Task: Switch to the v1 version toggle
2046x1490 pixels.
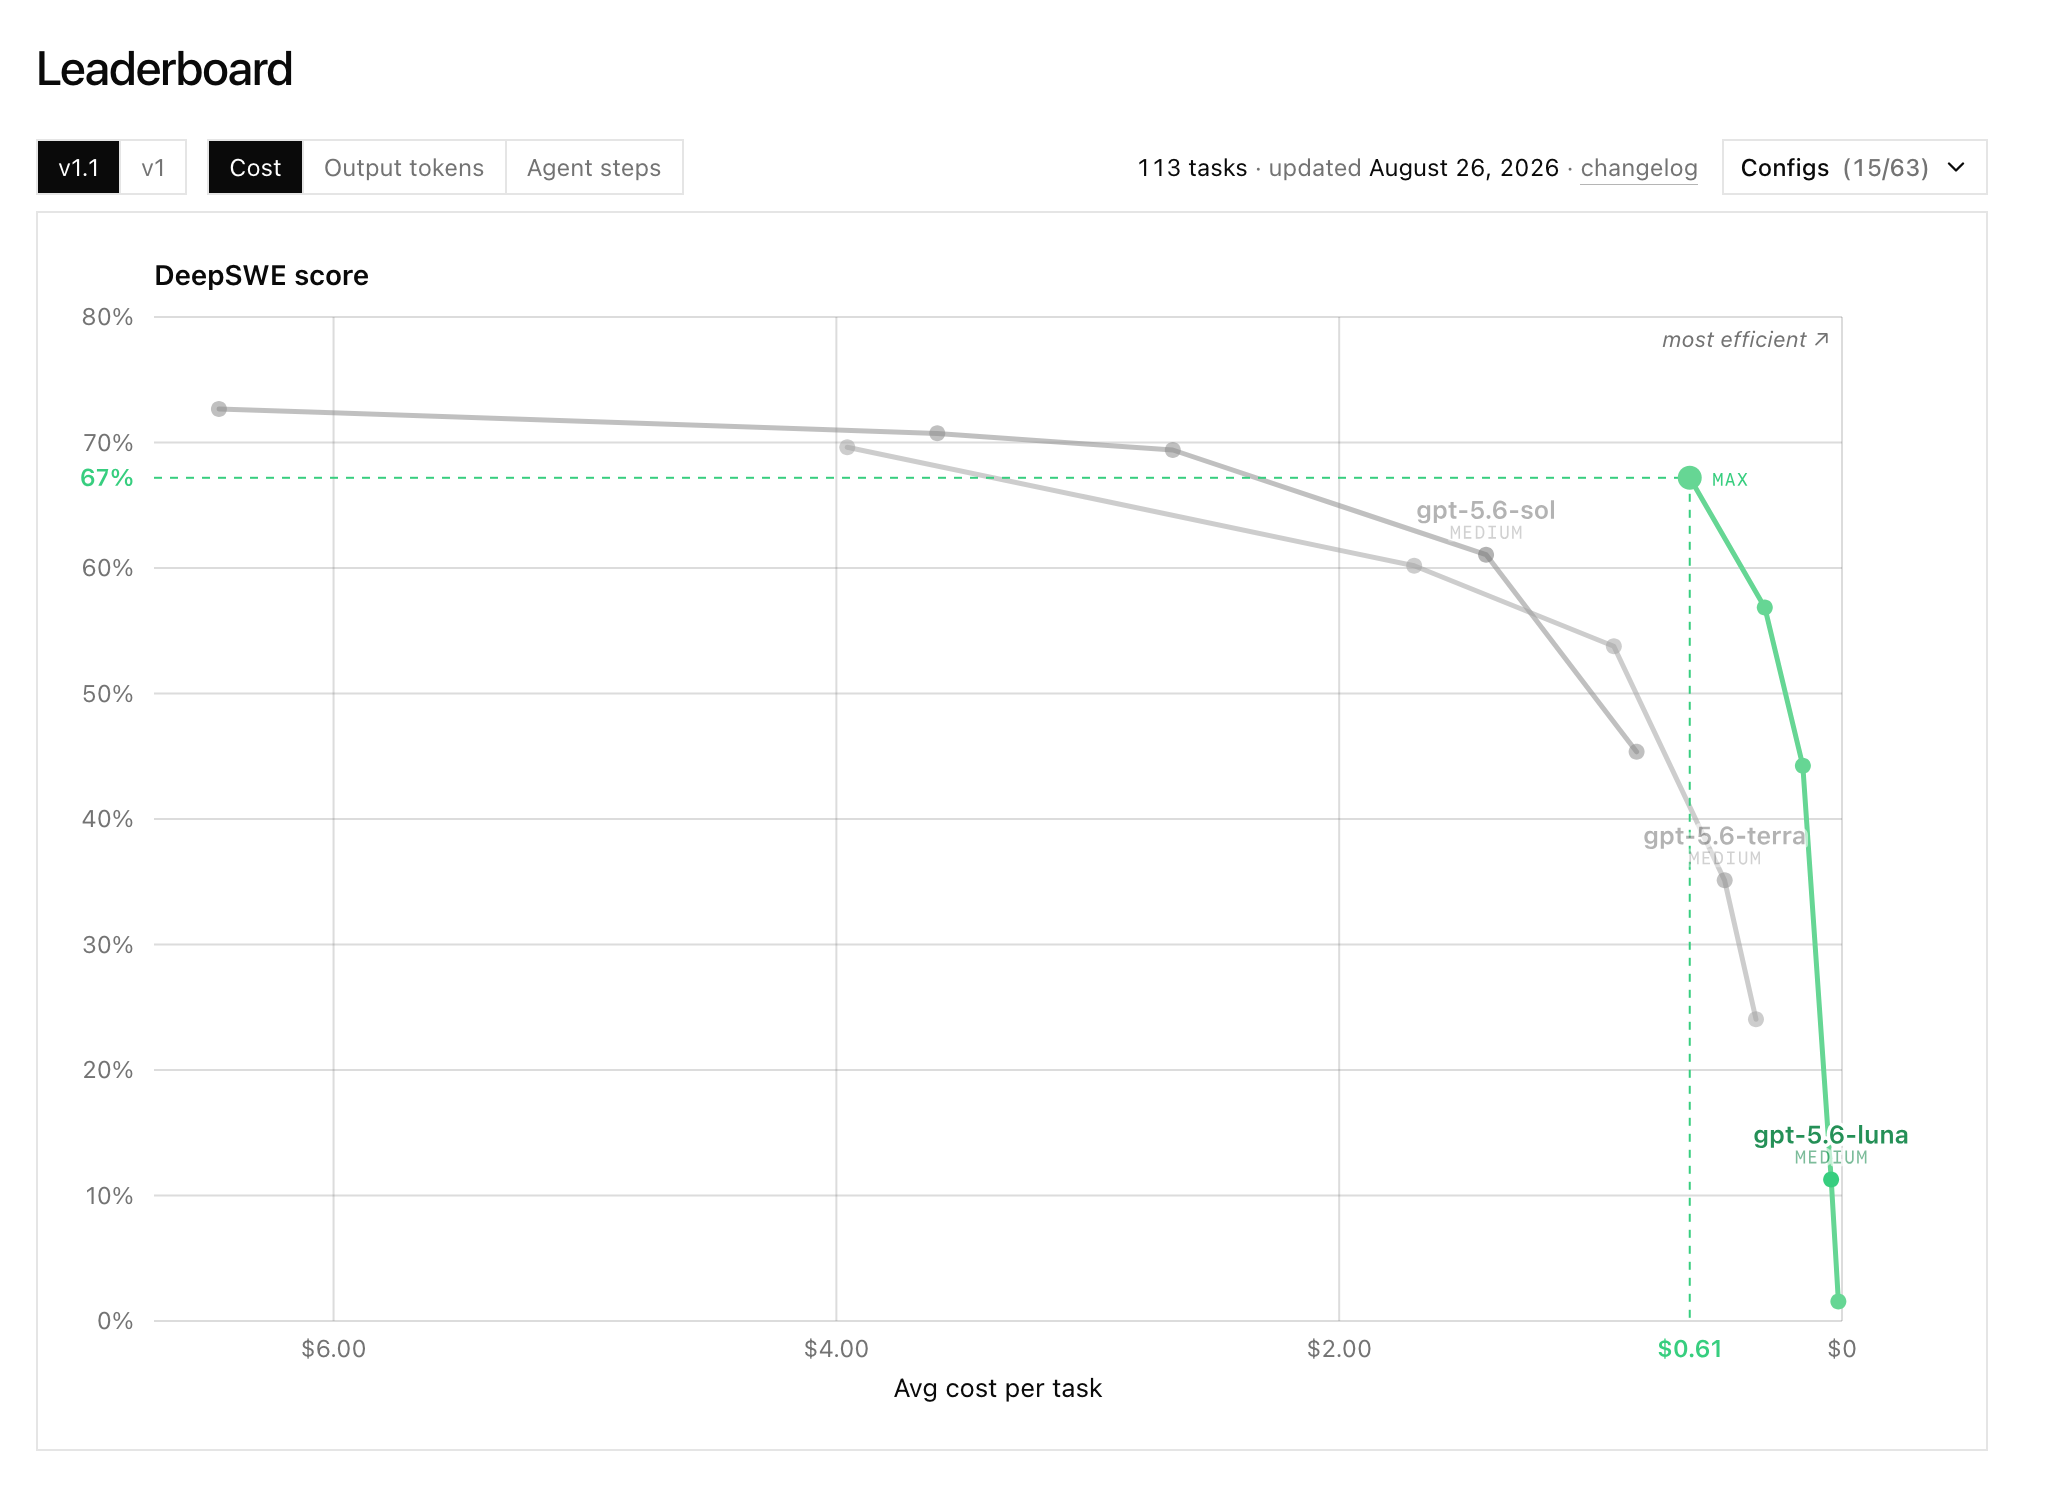Action: 153,167
